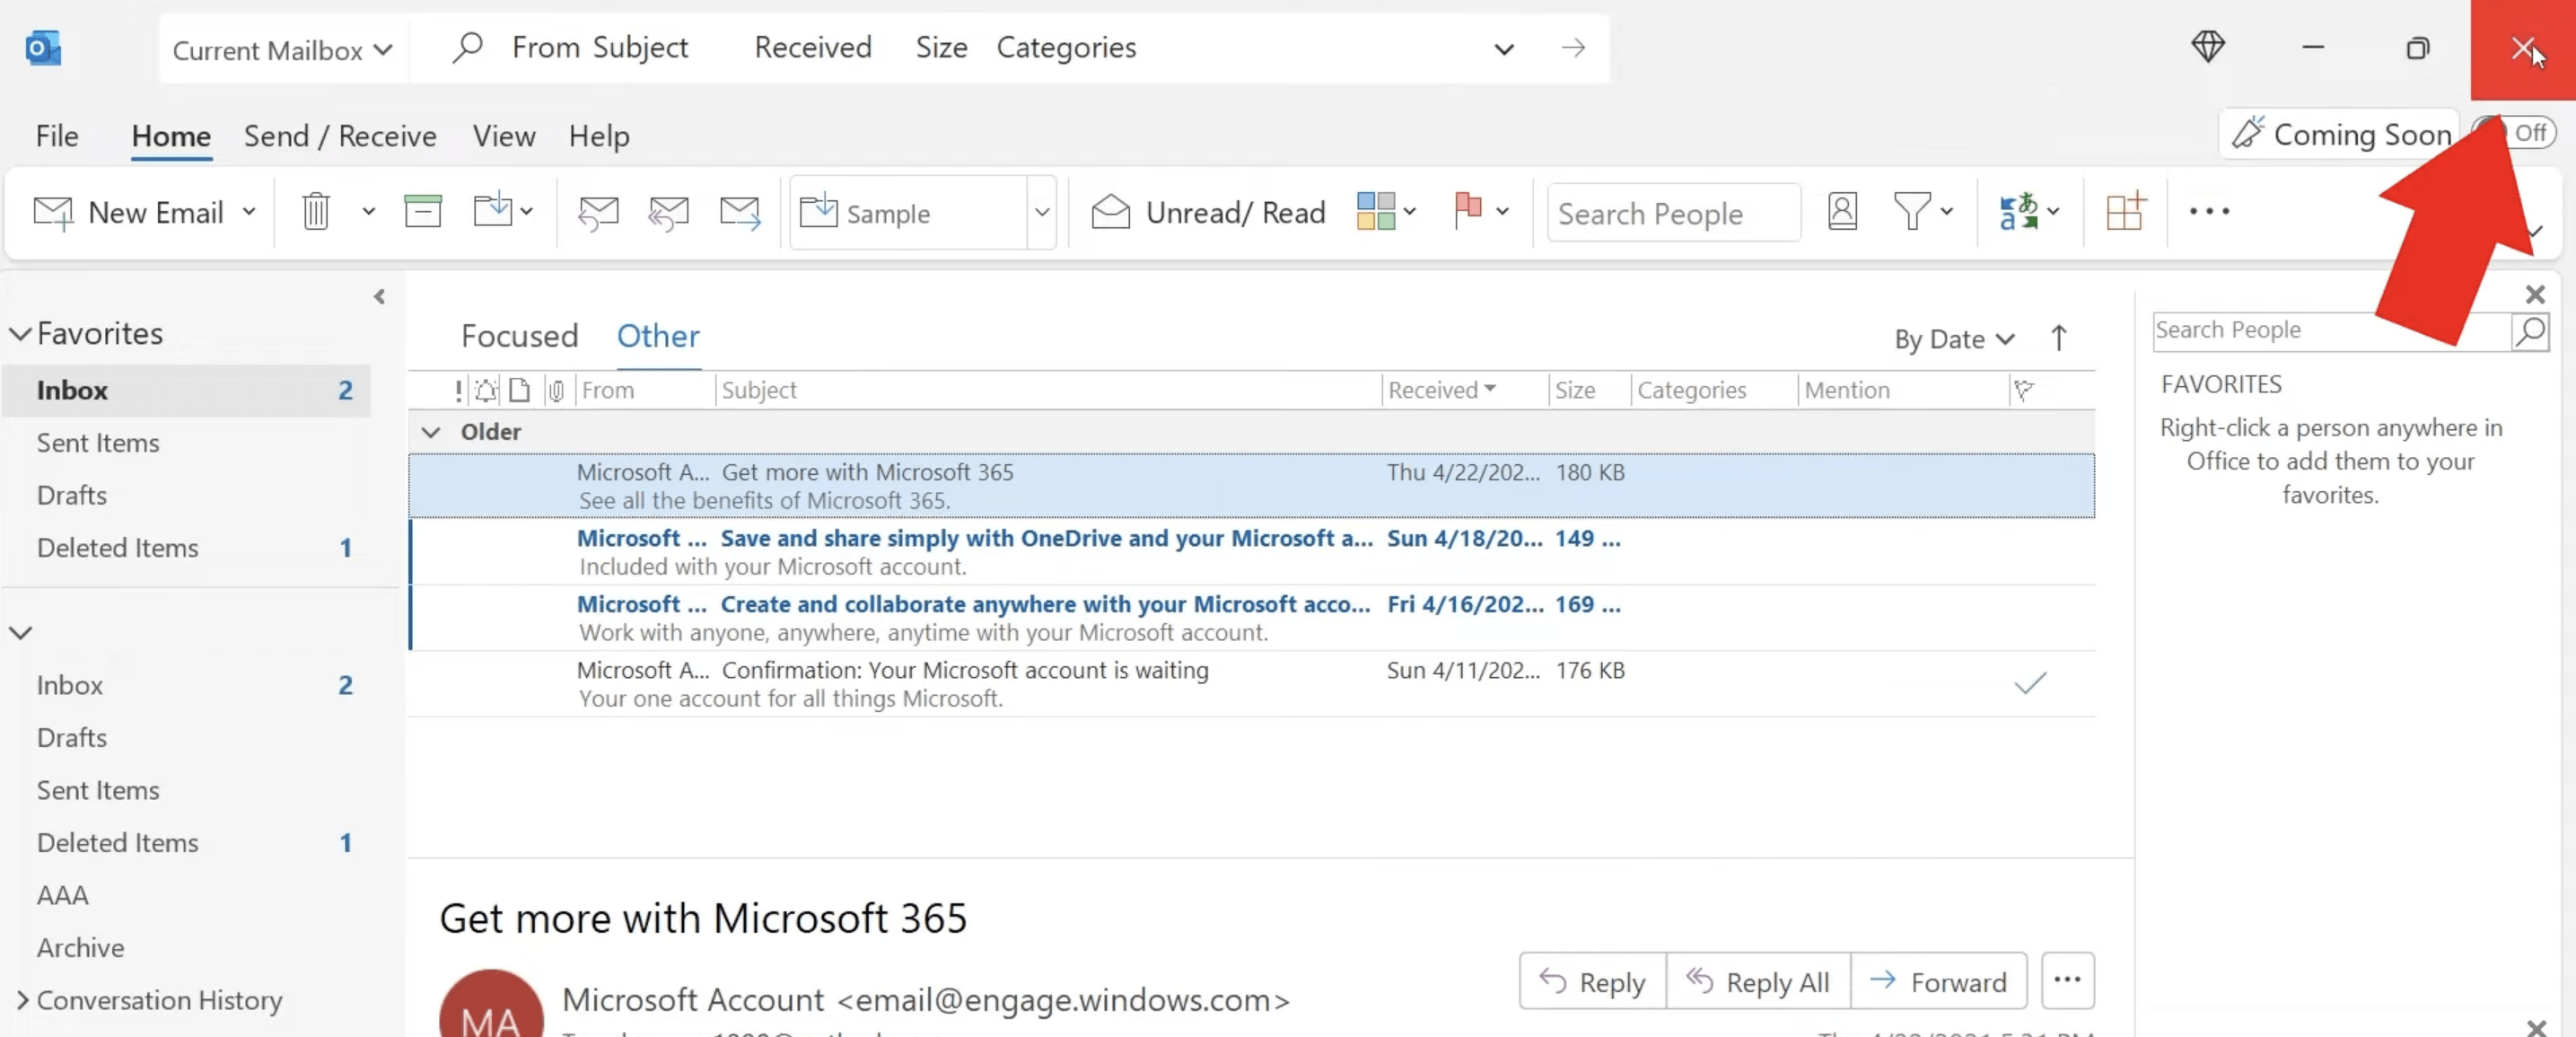Collapse the mailbox account folder chevron
This screenshot has width=2576, height=1037.
pos(20,632)
